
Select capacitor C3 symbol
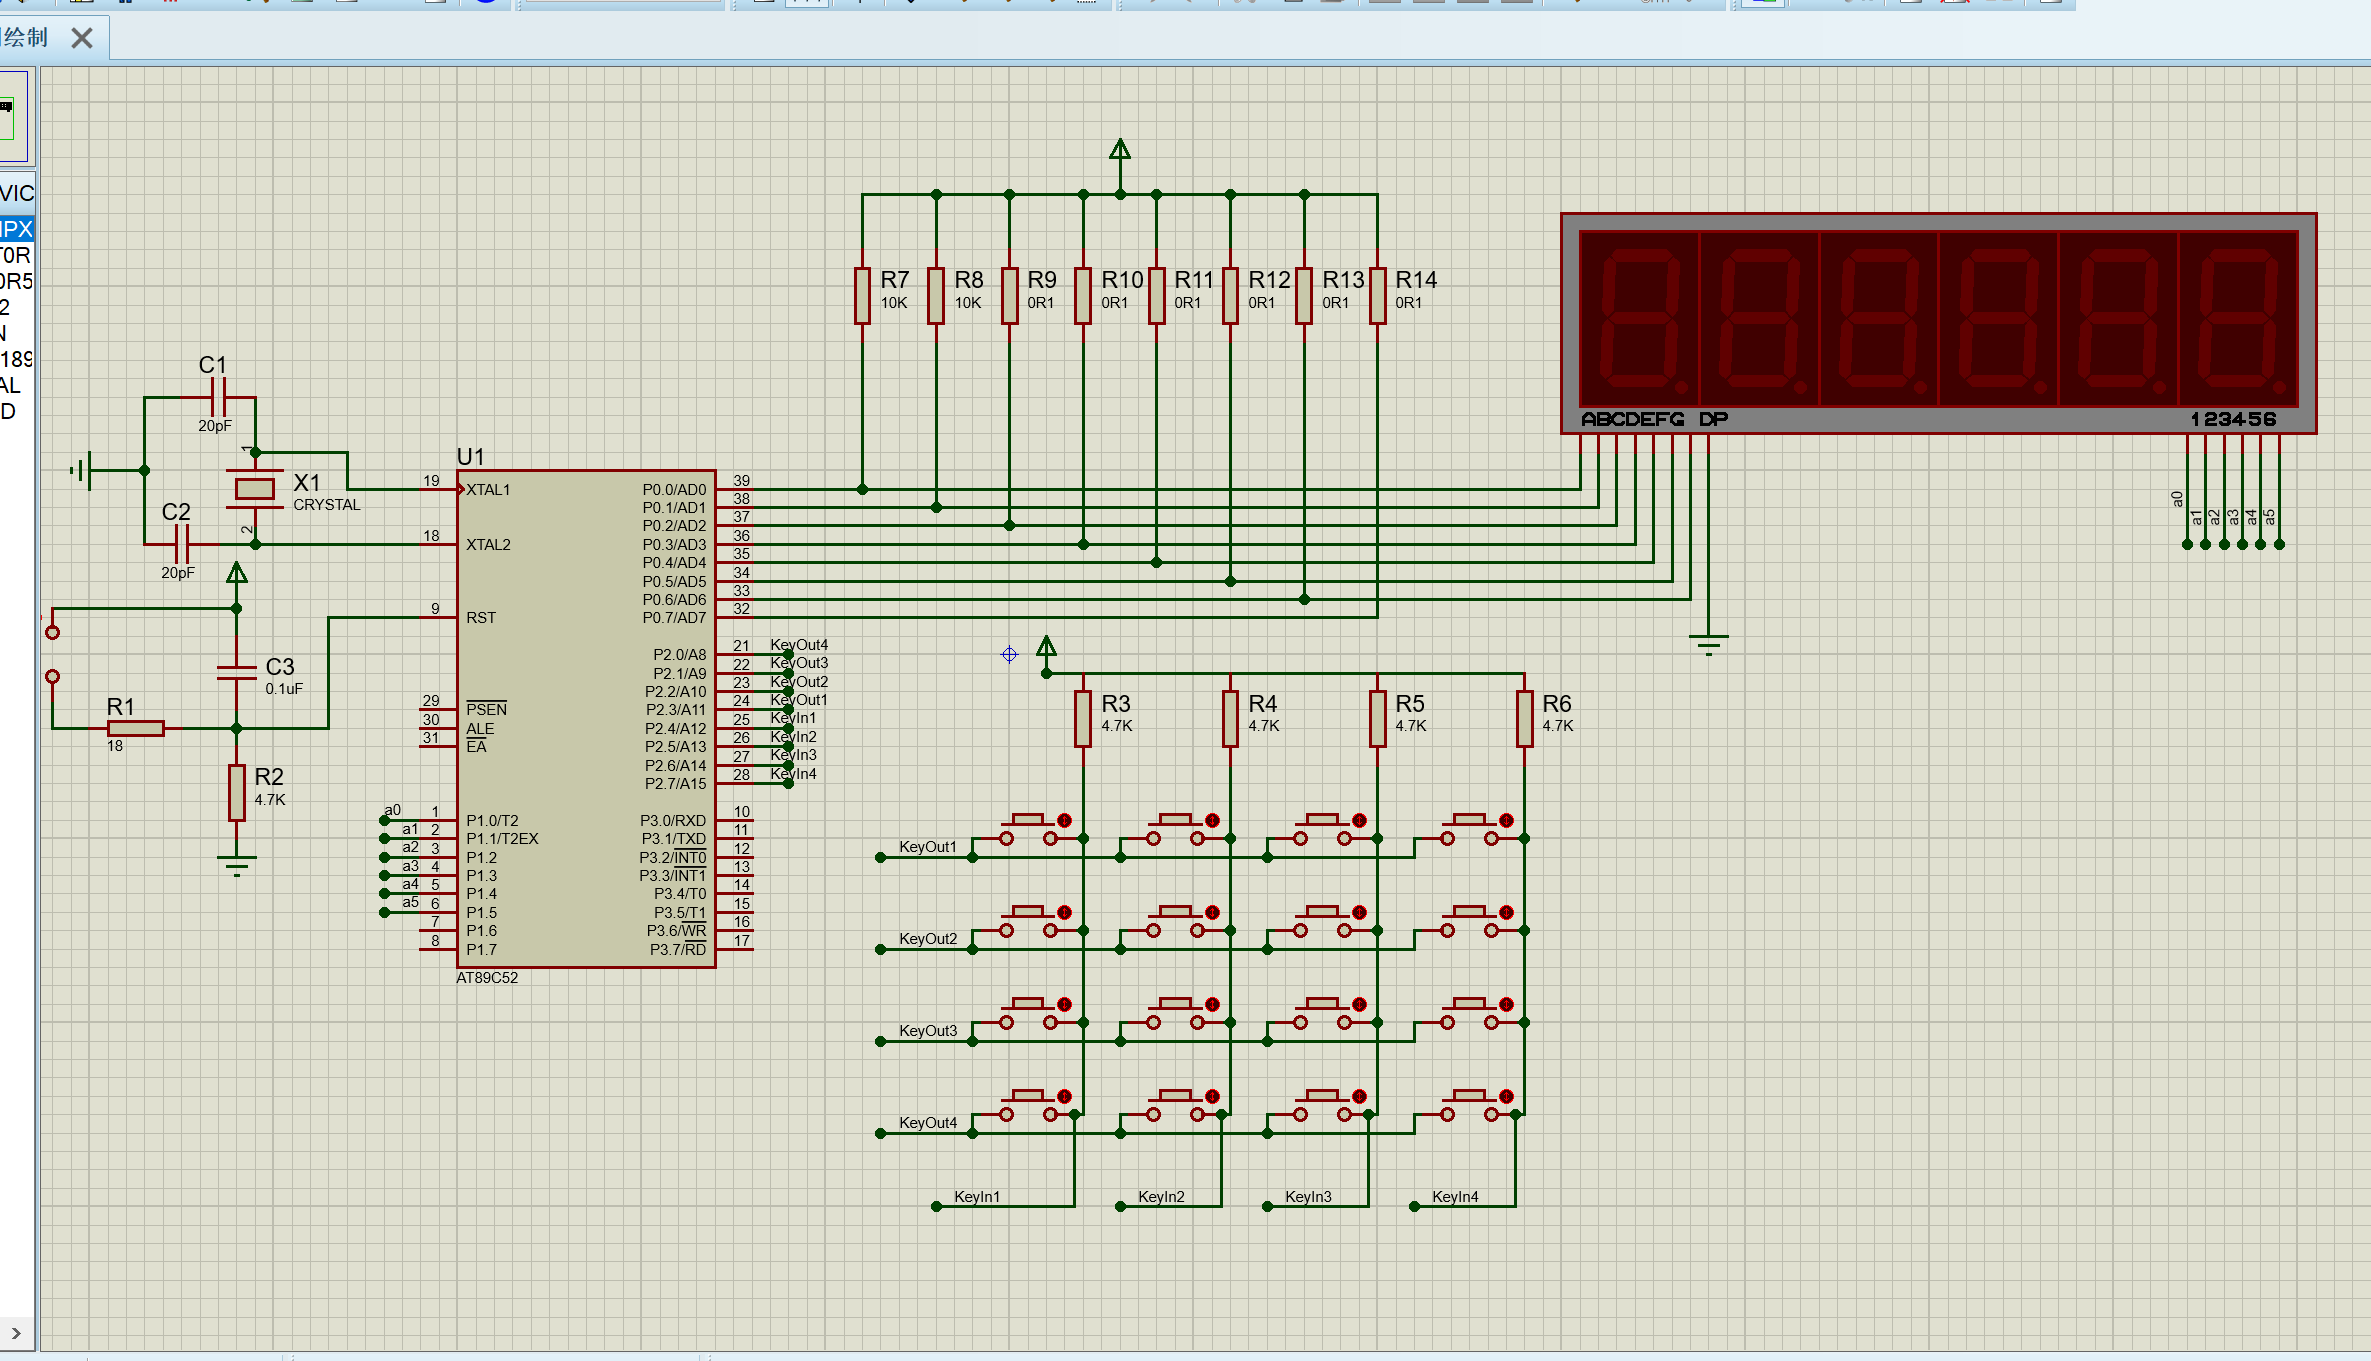(x=237, y=673)
